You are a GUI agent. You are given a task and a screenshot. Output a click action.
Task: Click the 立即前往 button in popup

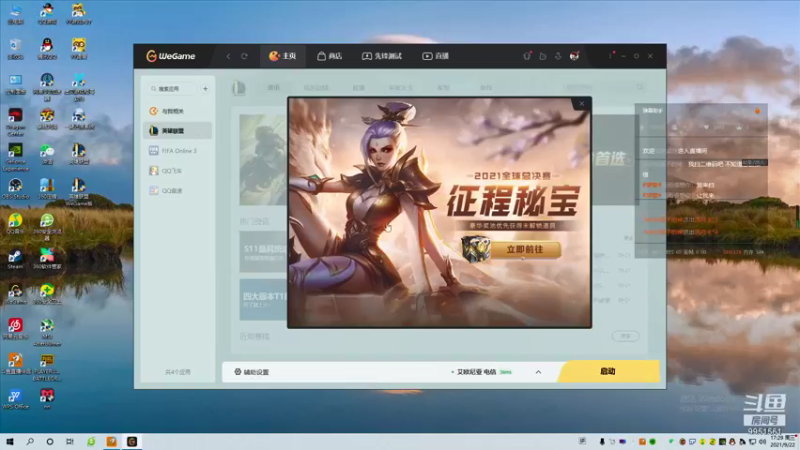tap(525, 249)
